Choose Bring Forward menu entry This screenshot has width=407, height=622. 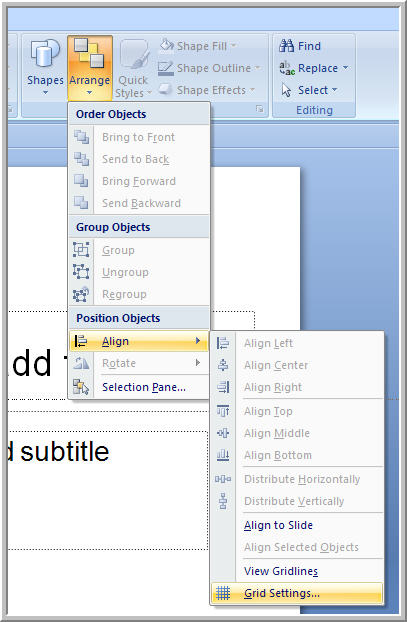click(x=139, y=181)
